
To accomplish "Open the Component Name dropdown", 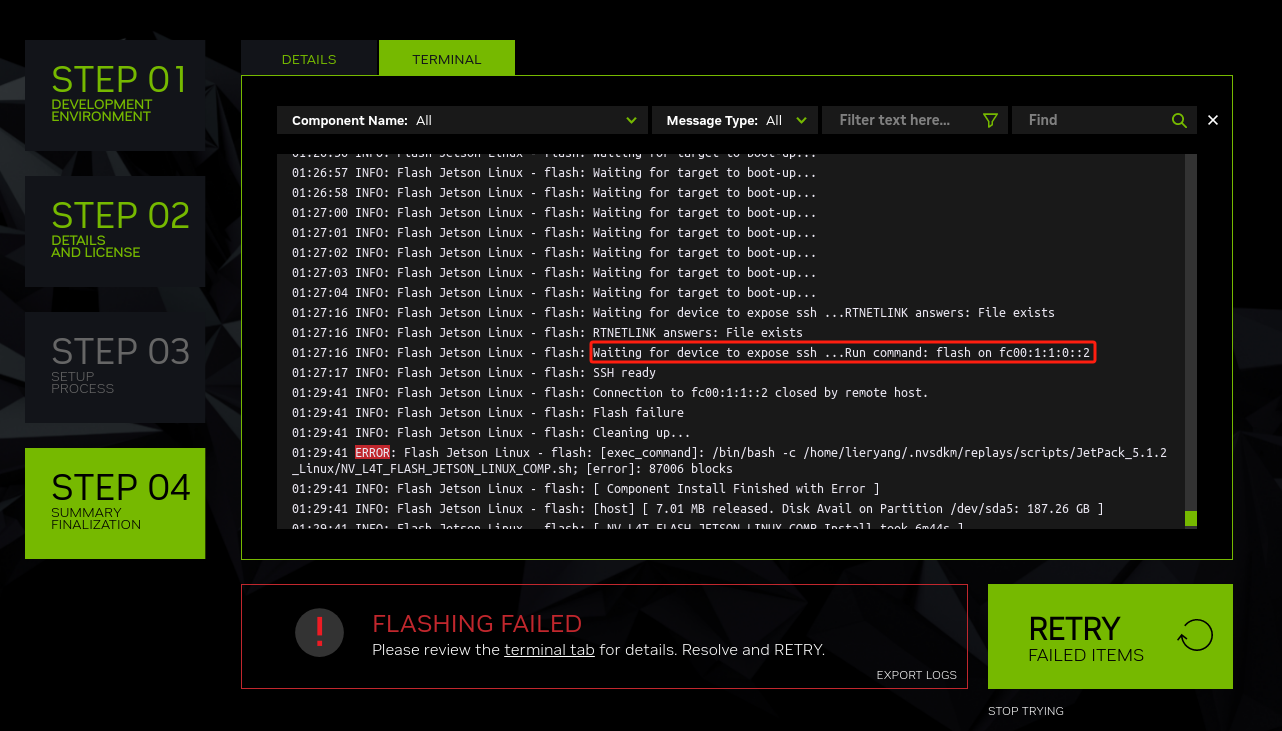I will tap(462, 120).
